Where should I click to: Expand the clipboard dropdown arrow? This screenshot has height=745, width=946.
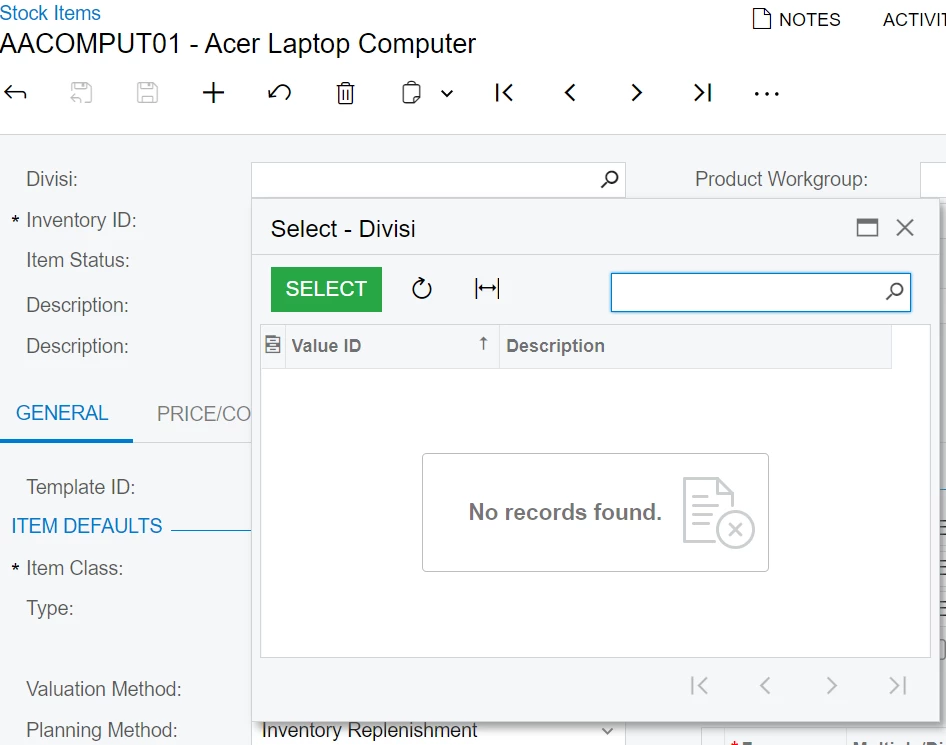pos(447,94)
